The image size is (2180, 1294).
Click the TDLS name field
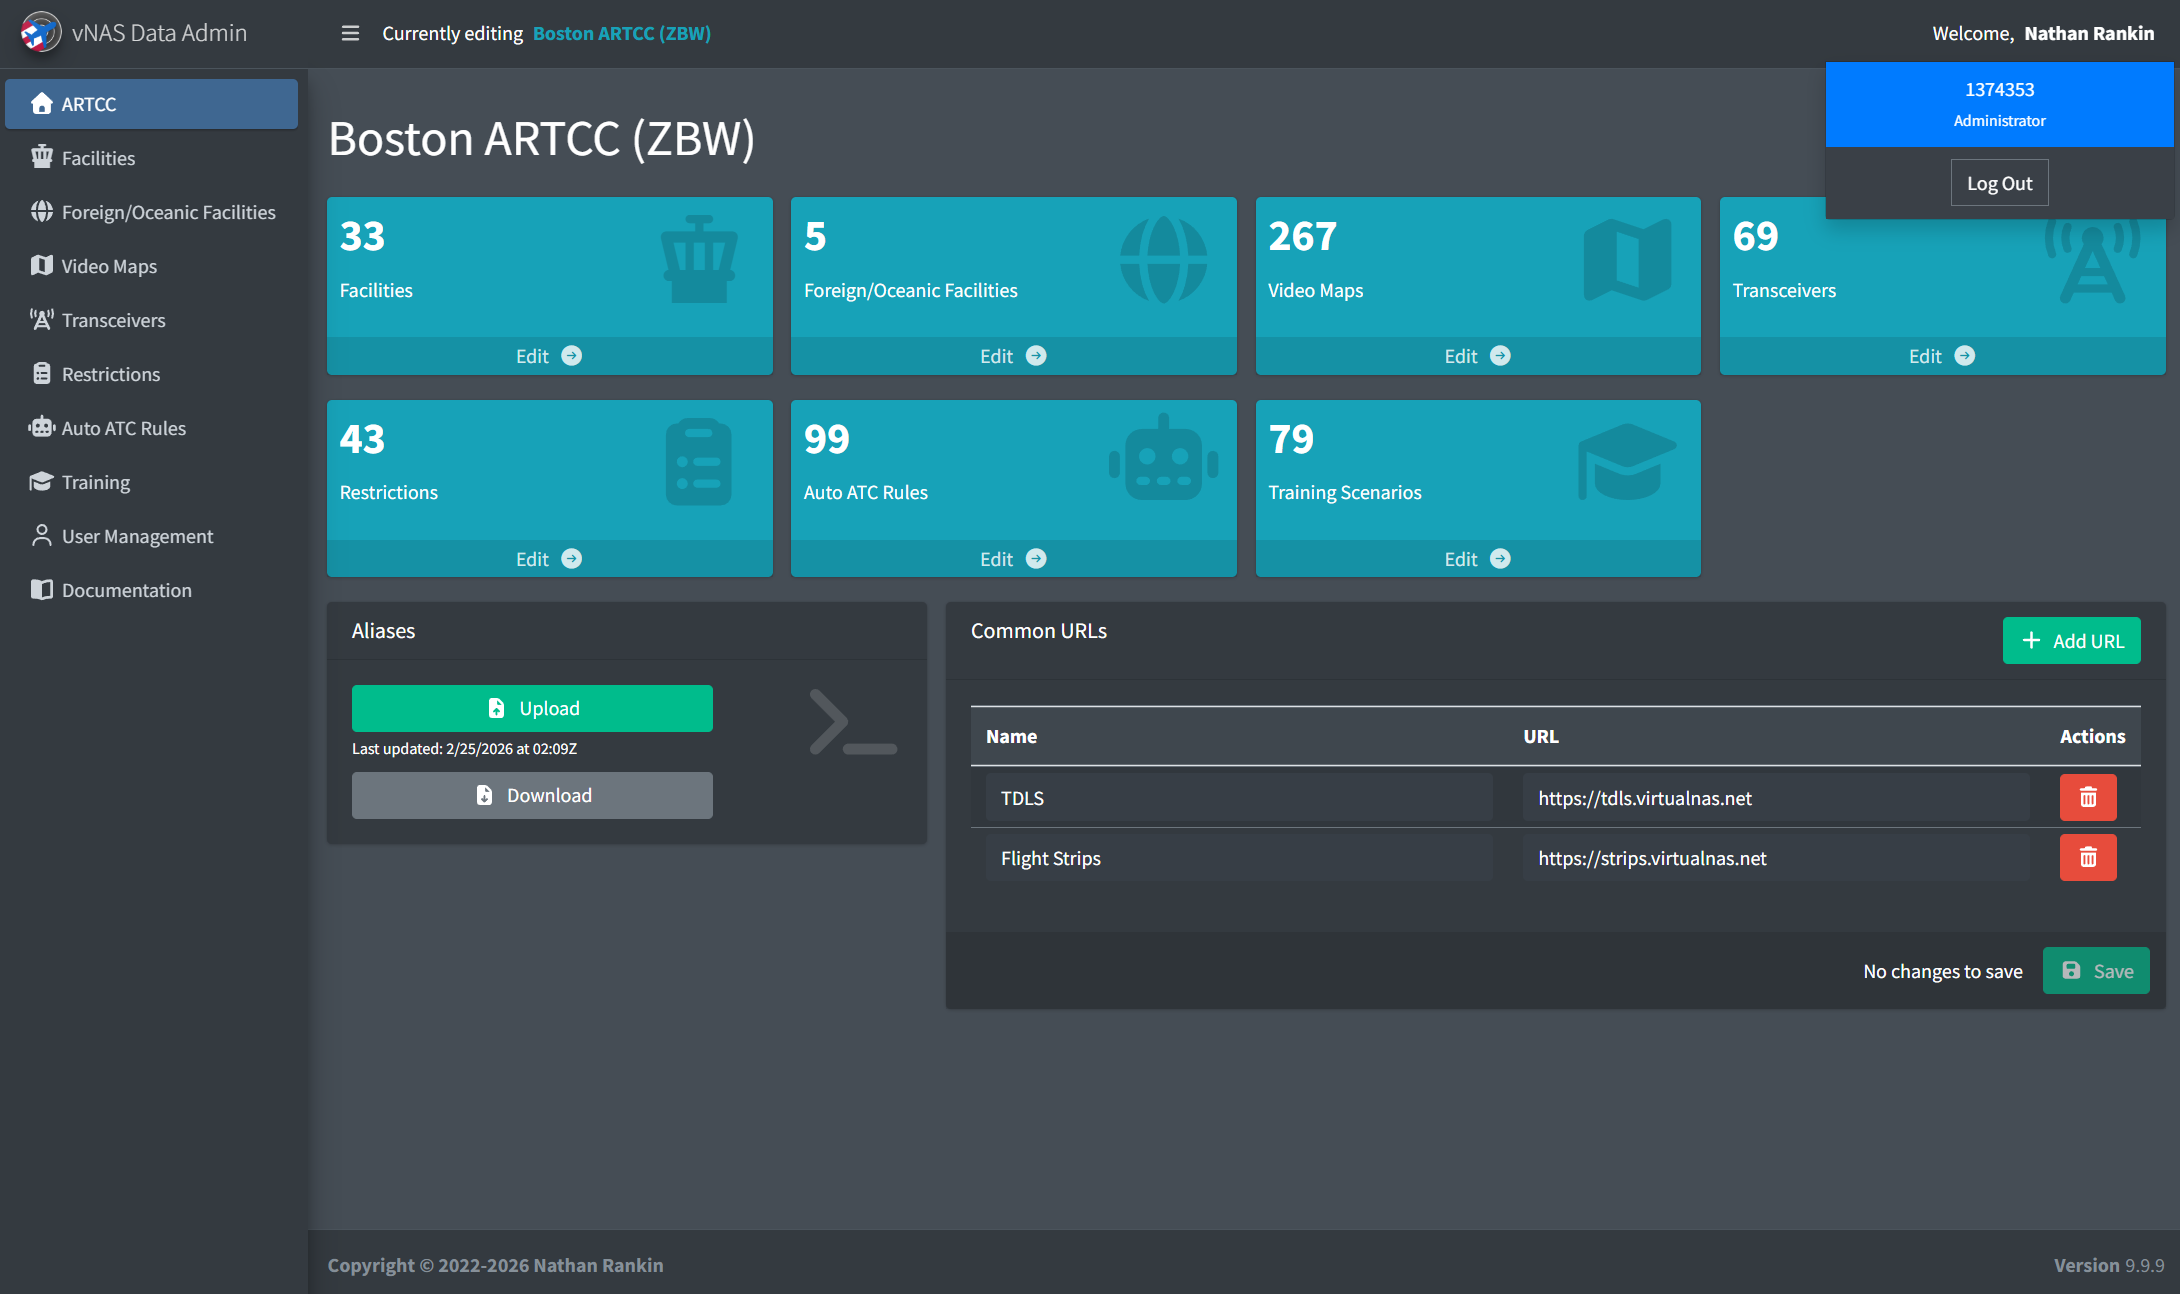click(1239, 798)
